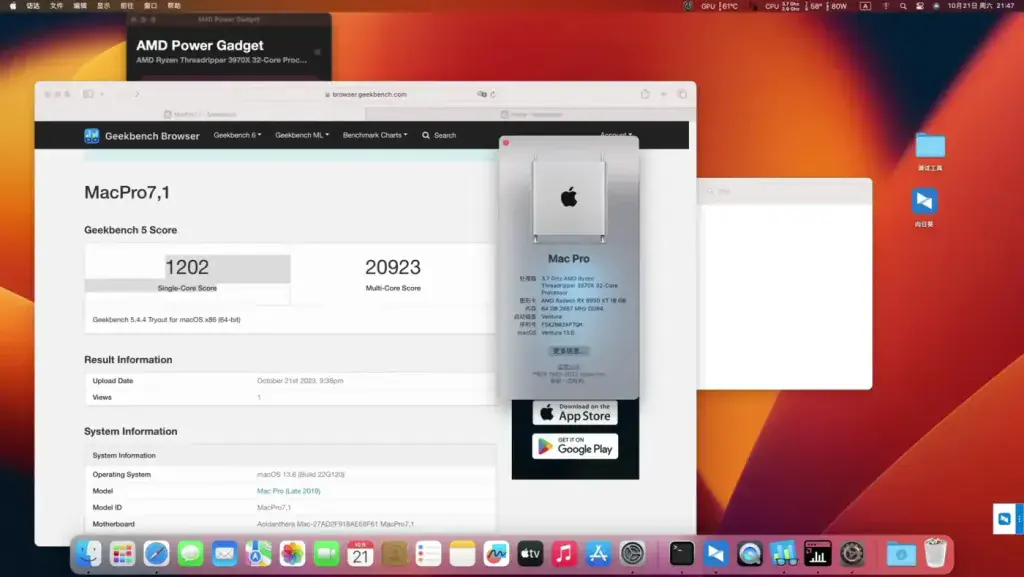Image resolution: width=1024 pixels, height=577 pixels.
Task: Open the Mac Pro (Late 2019) link
Action: tap(289, 491)
